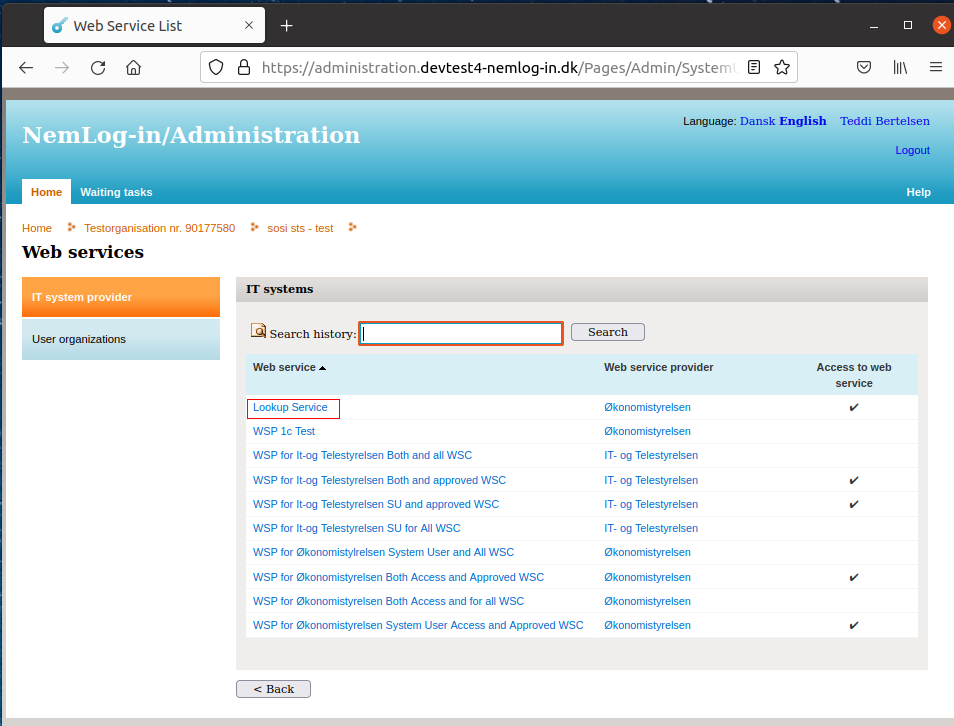The image size is (954, 726).
Task: Switch to the Waiting tasks tab
Action: coord(116,192)
